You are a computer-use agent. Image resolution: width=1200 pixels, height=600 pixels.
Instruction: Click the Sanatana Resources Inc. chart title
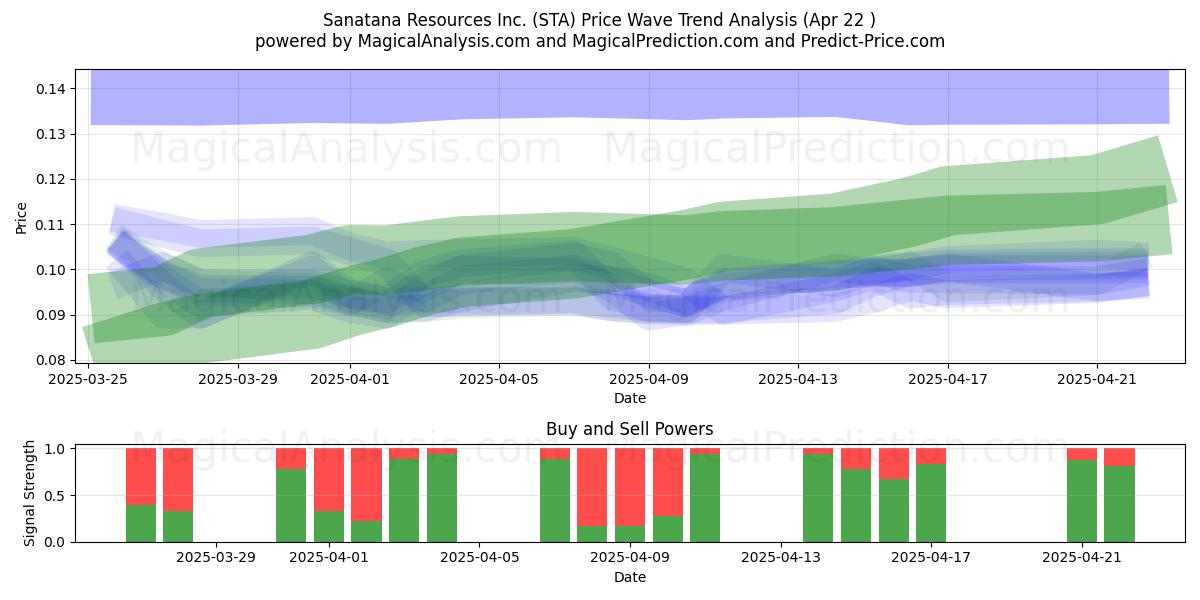coord(600,20)
